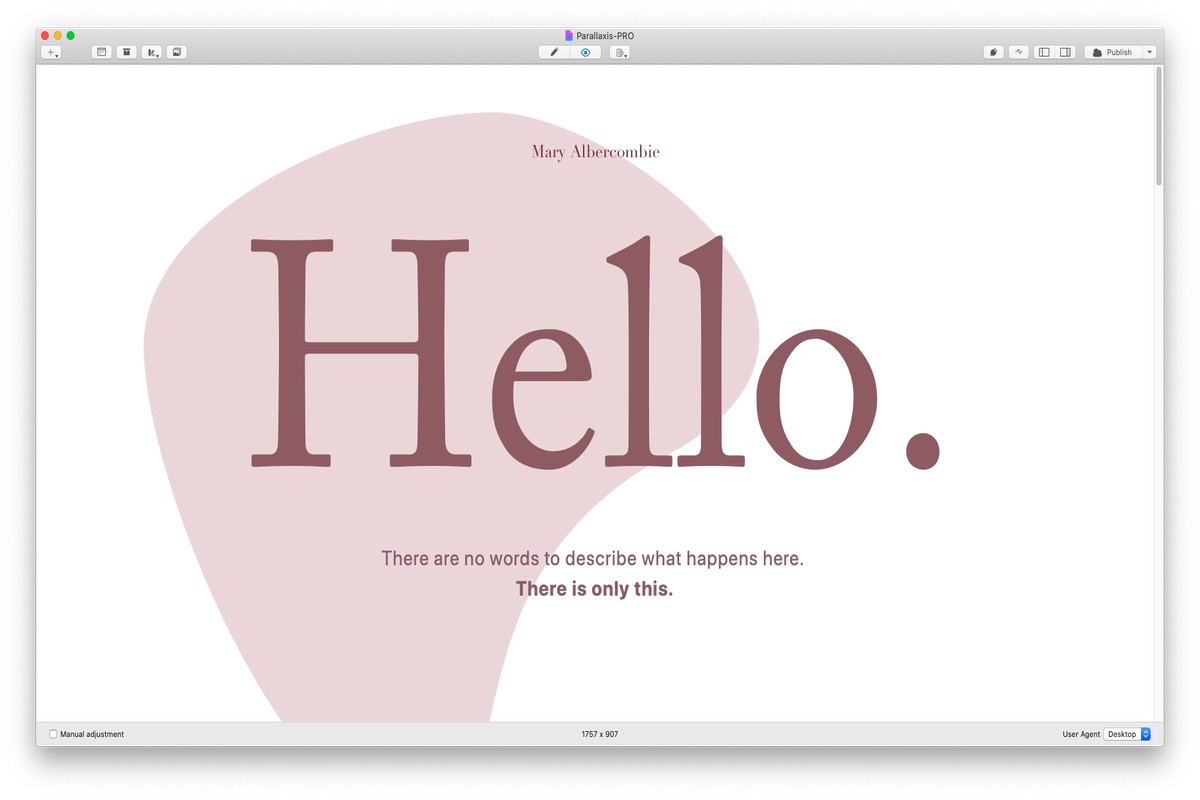Click the vertical scrollbar thumb
This screenshot has width=1200, height=800.
click(1158, 125)
